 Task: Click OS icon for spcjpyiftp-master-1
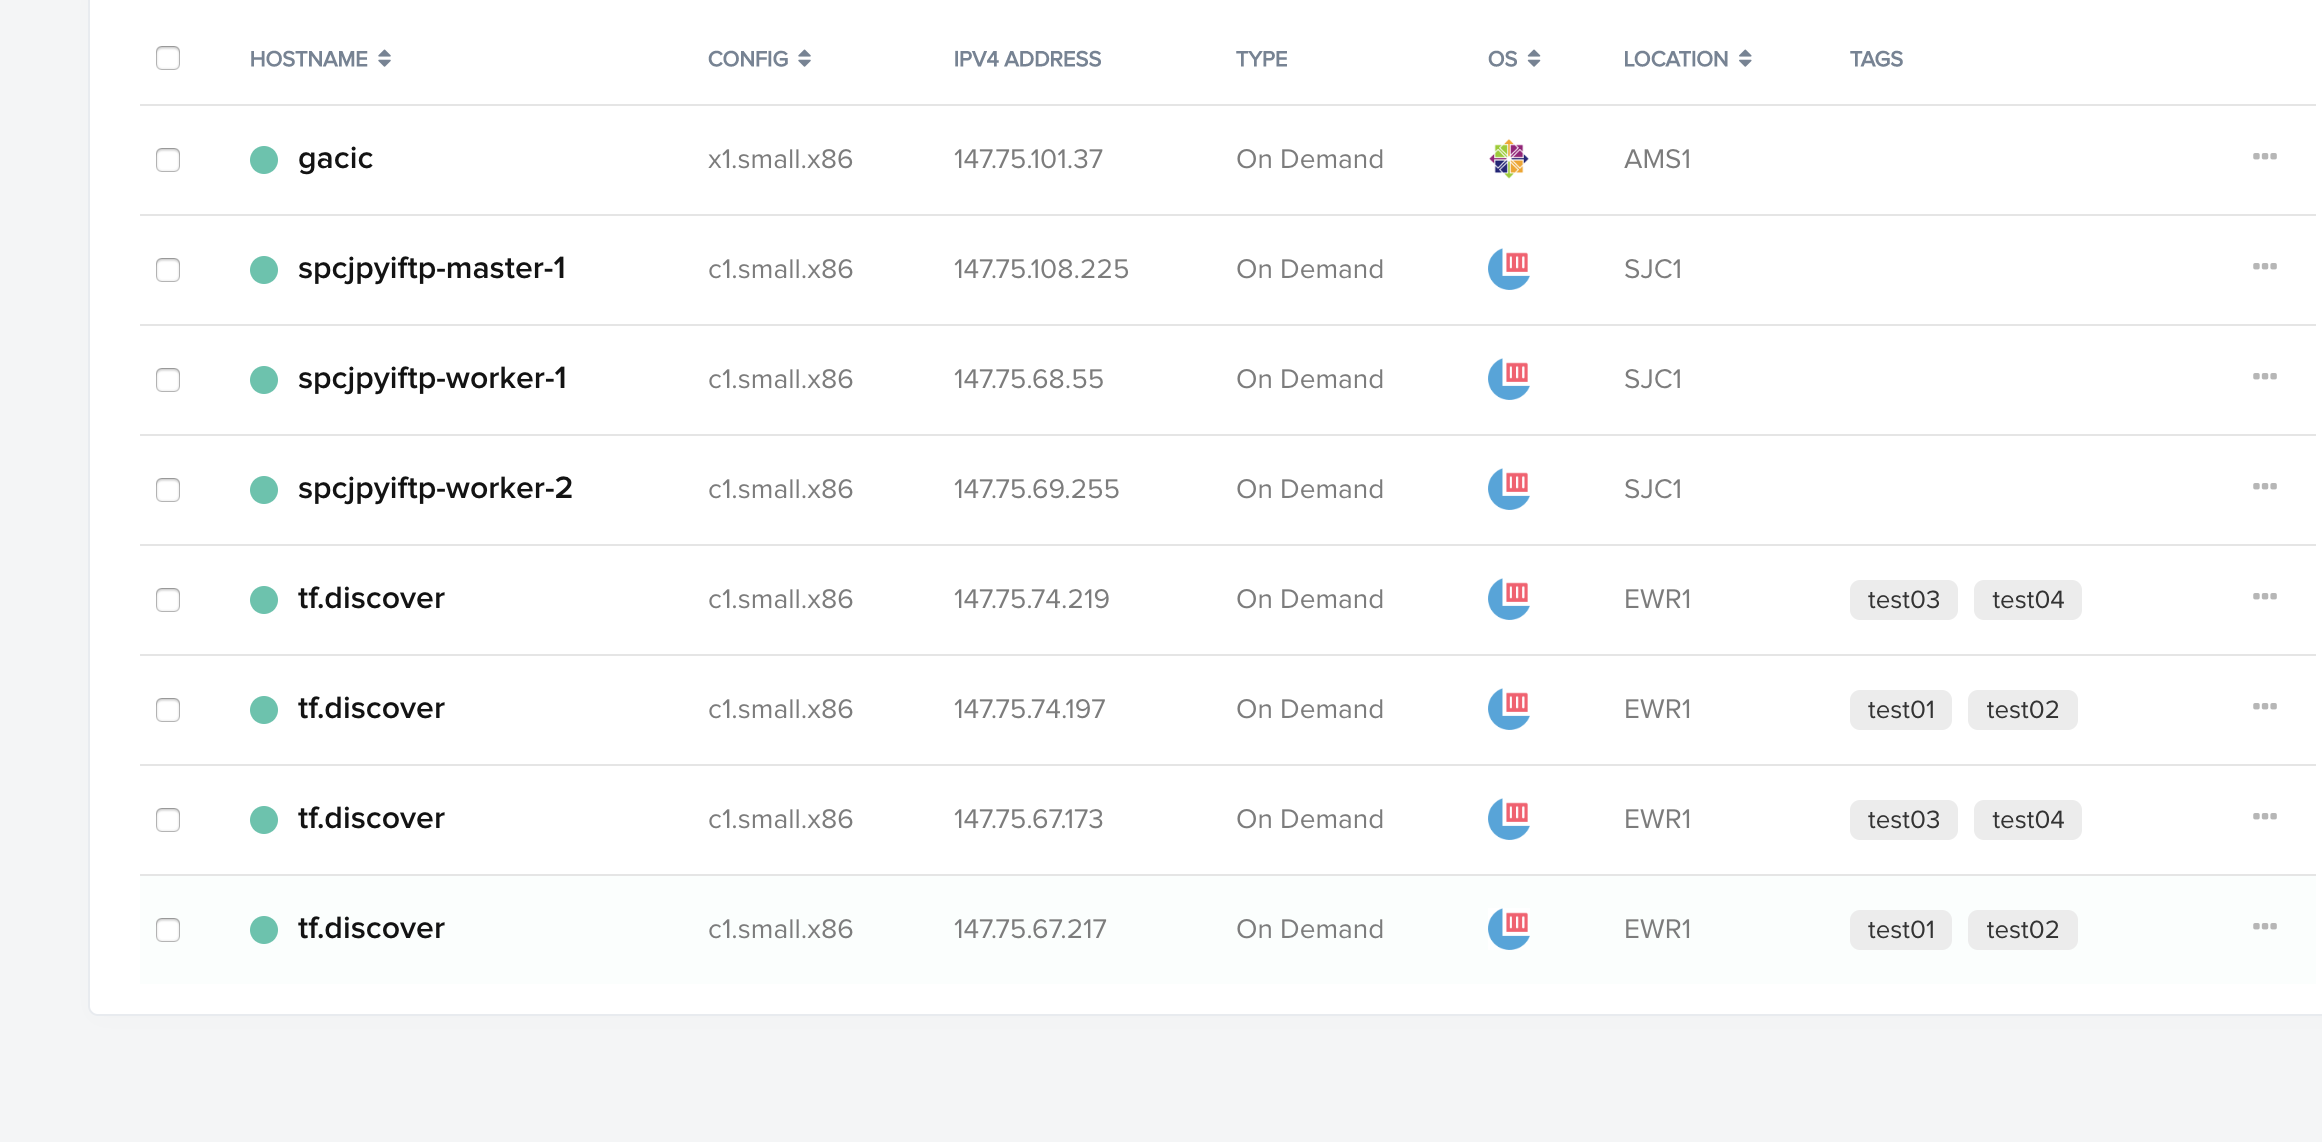(1508, 269)
